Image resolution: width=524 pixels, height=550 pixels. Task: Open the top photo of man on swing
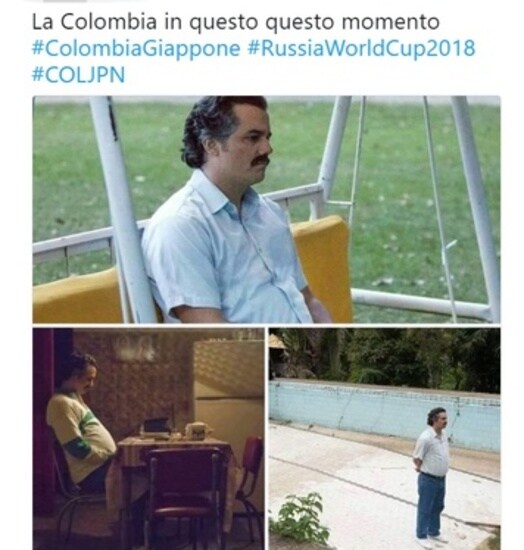266,209
